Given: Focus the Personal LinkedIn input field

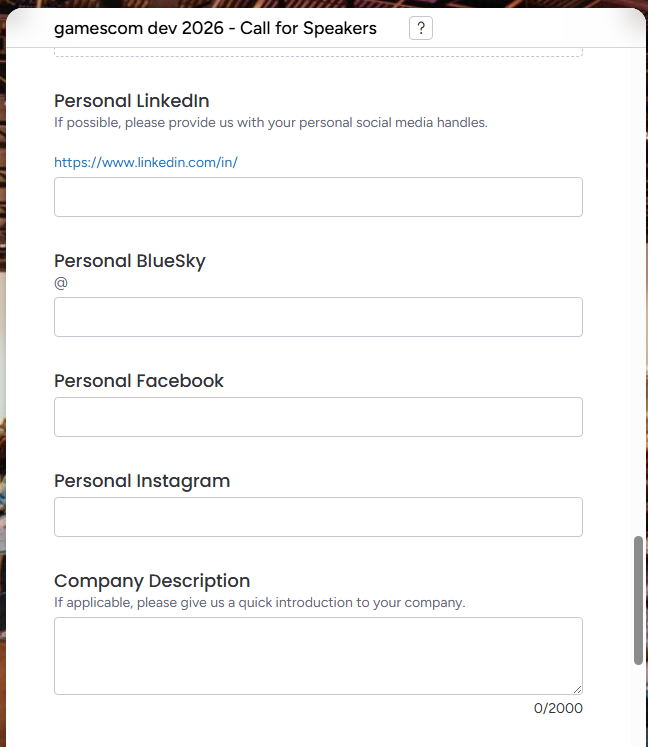Looking at the screenshot, I should [x=318, y=197].
